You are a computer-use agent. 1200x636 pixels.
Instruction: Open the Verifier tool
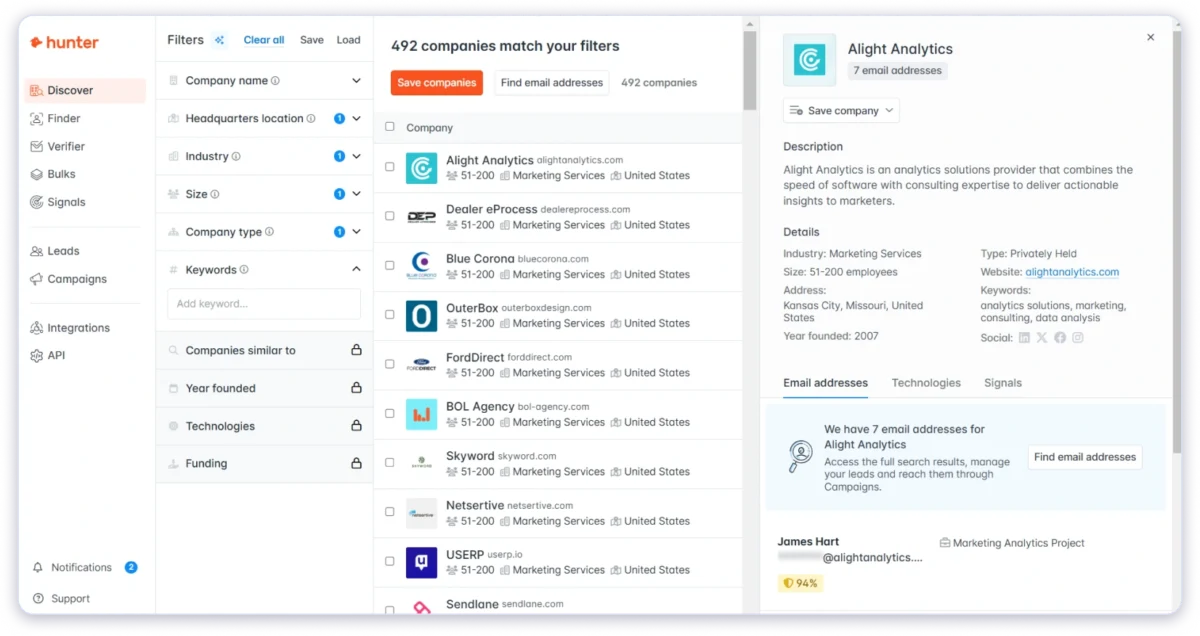[x=65, y=146]
